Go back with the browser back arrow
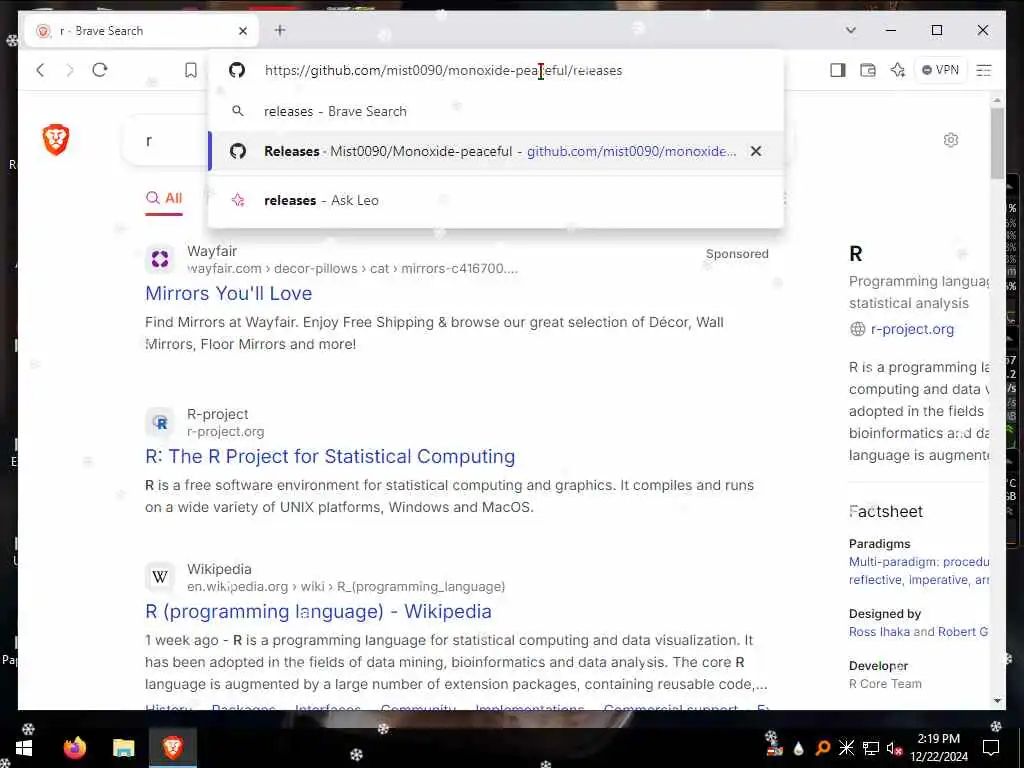 coord(40,70)
